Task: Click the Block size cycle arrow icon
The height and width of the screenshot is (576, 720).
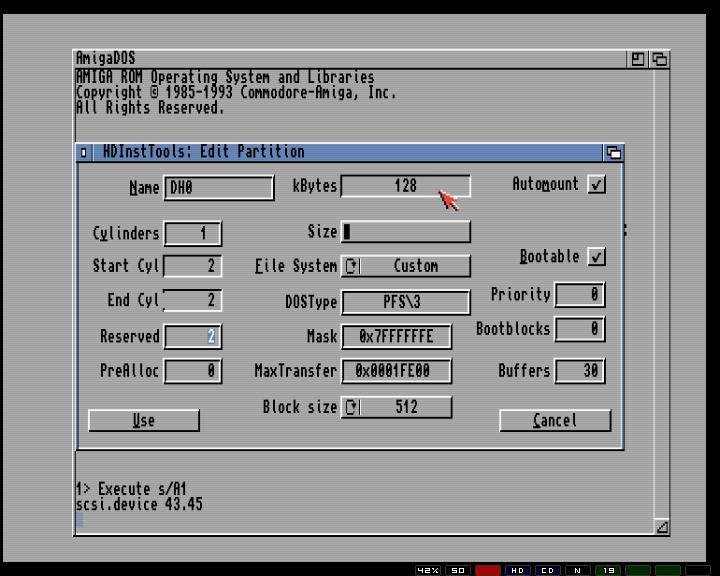Action: point(352,407)
